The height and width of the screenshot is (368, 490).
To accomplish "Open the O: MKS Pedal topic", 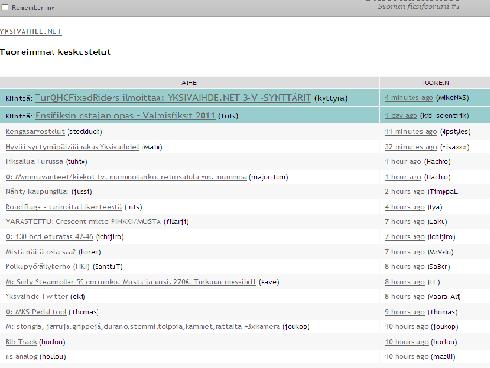I will [36, 312].
